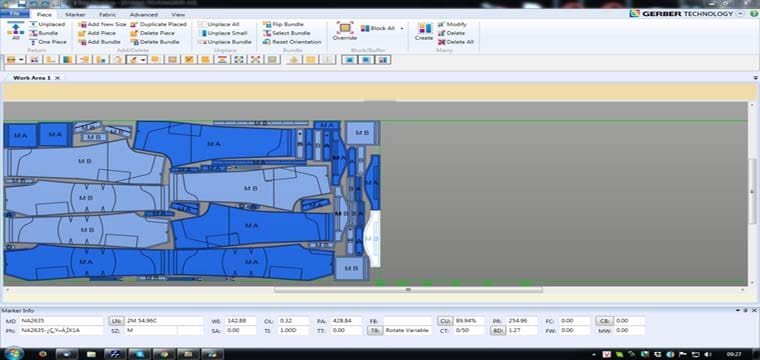The image size is (760, 360).
Task: Click the last icon in the second toolbar row
Action: point(383,60)
